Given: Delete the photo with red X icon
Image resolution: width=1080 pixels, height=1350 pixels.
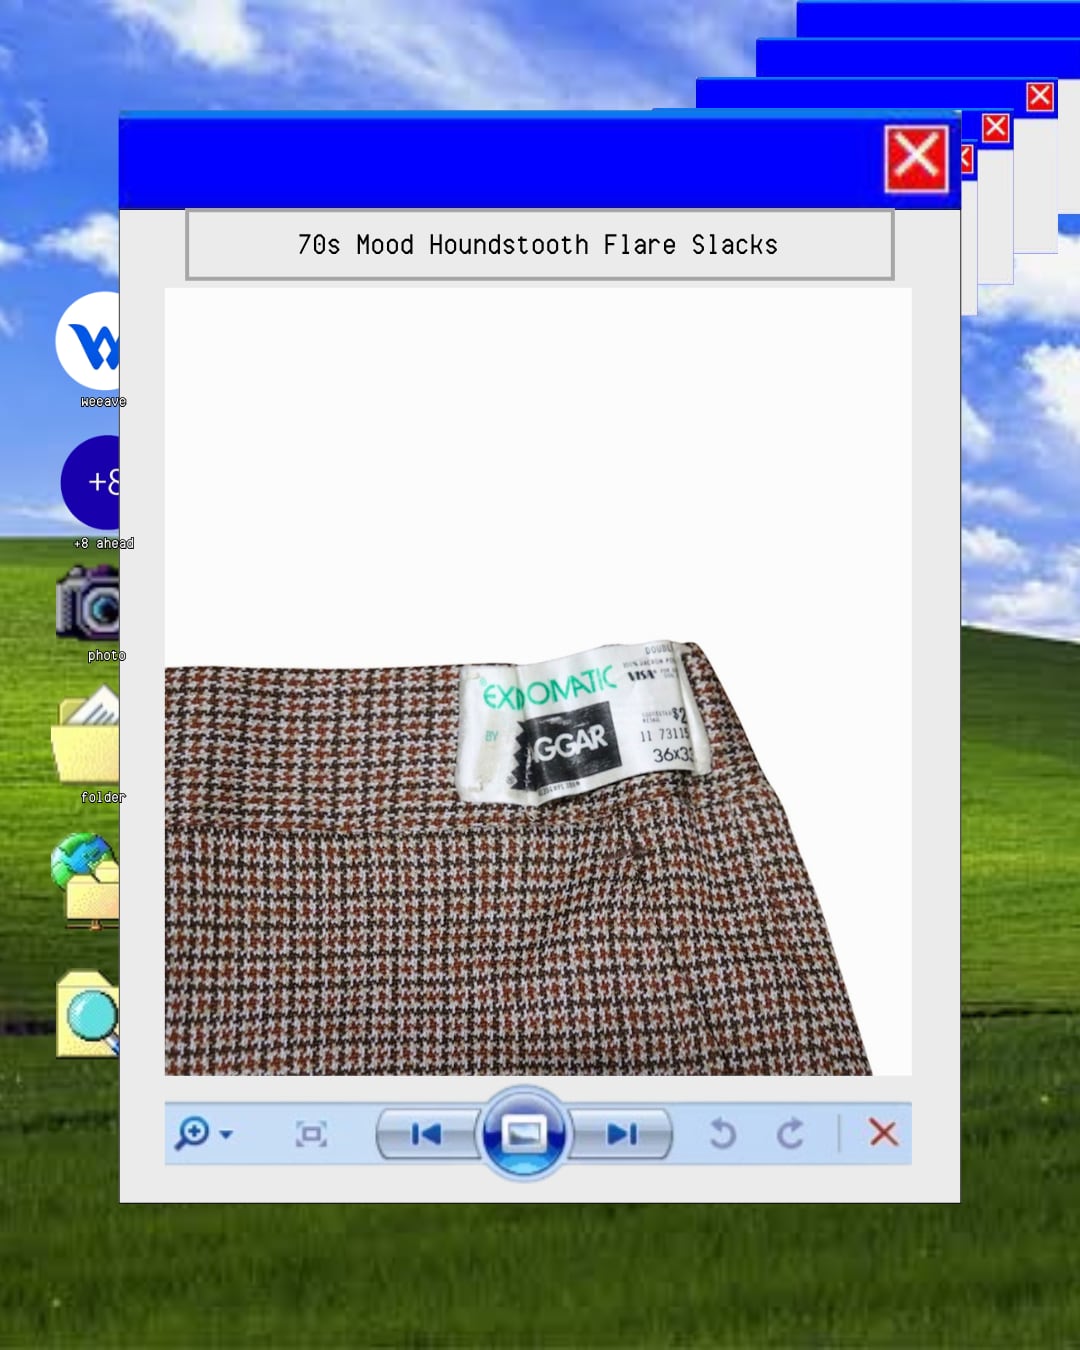Looking at the screenshot, I should point(883,1133).
